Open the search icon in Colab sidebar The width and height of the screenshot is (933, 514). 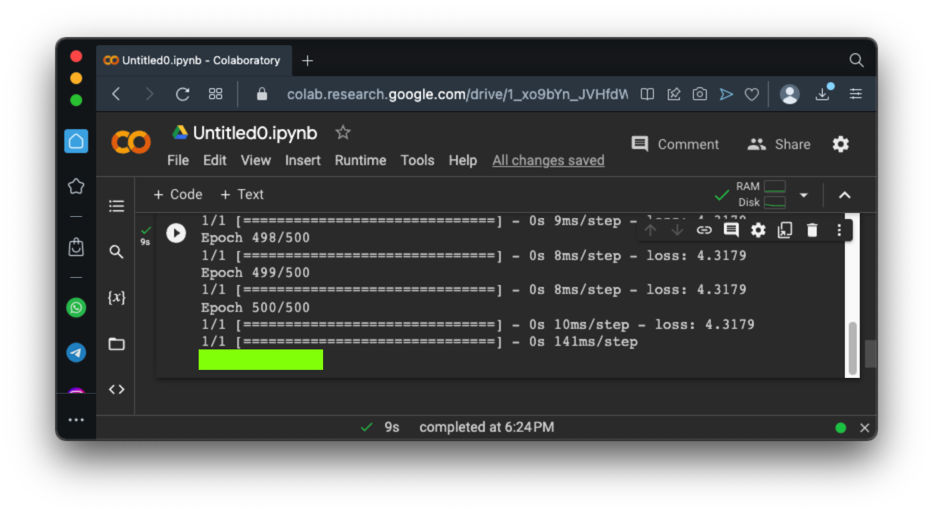pyautogui.click(x=117, y=252)
